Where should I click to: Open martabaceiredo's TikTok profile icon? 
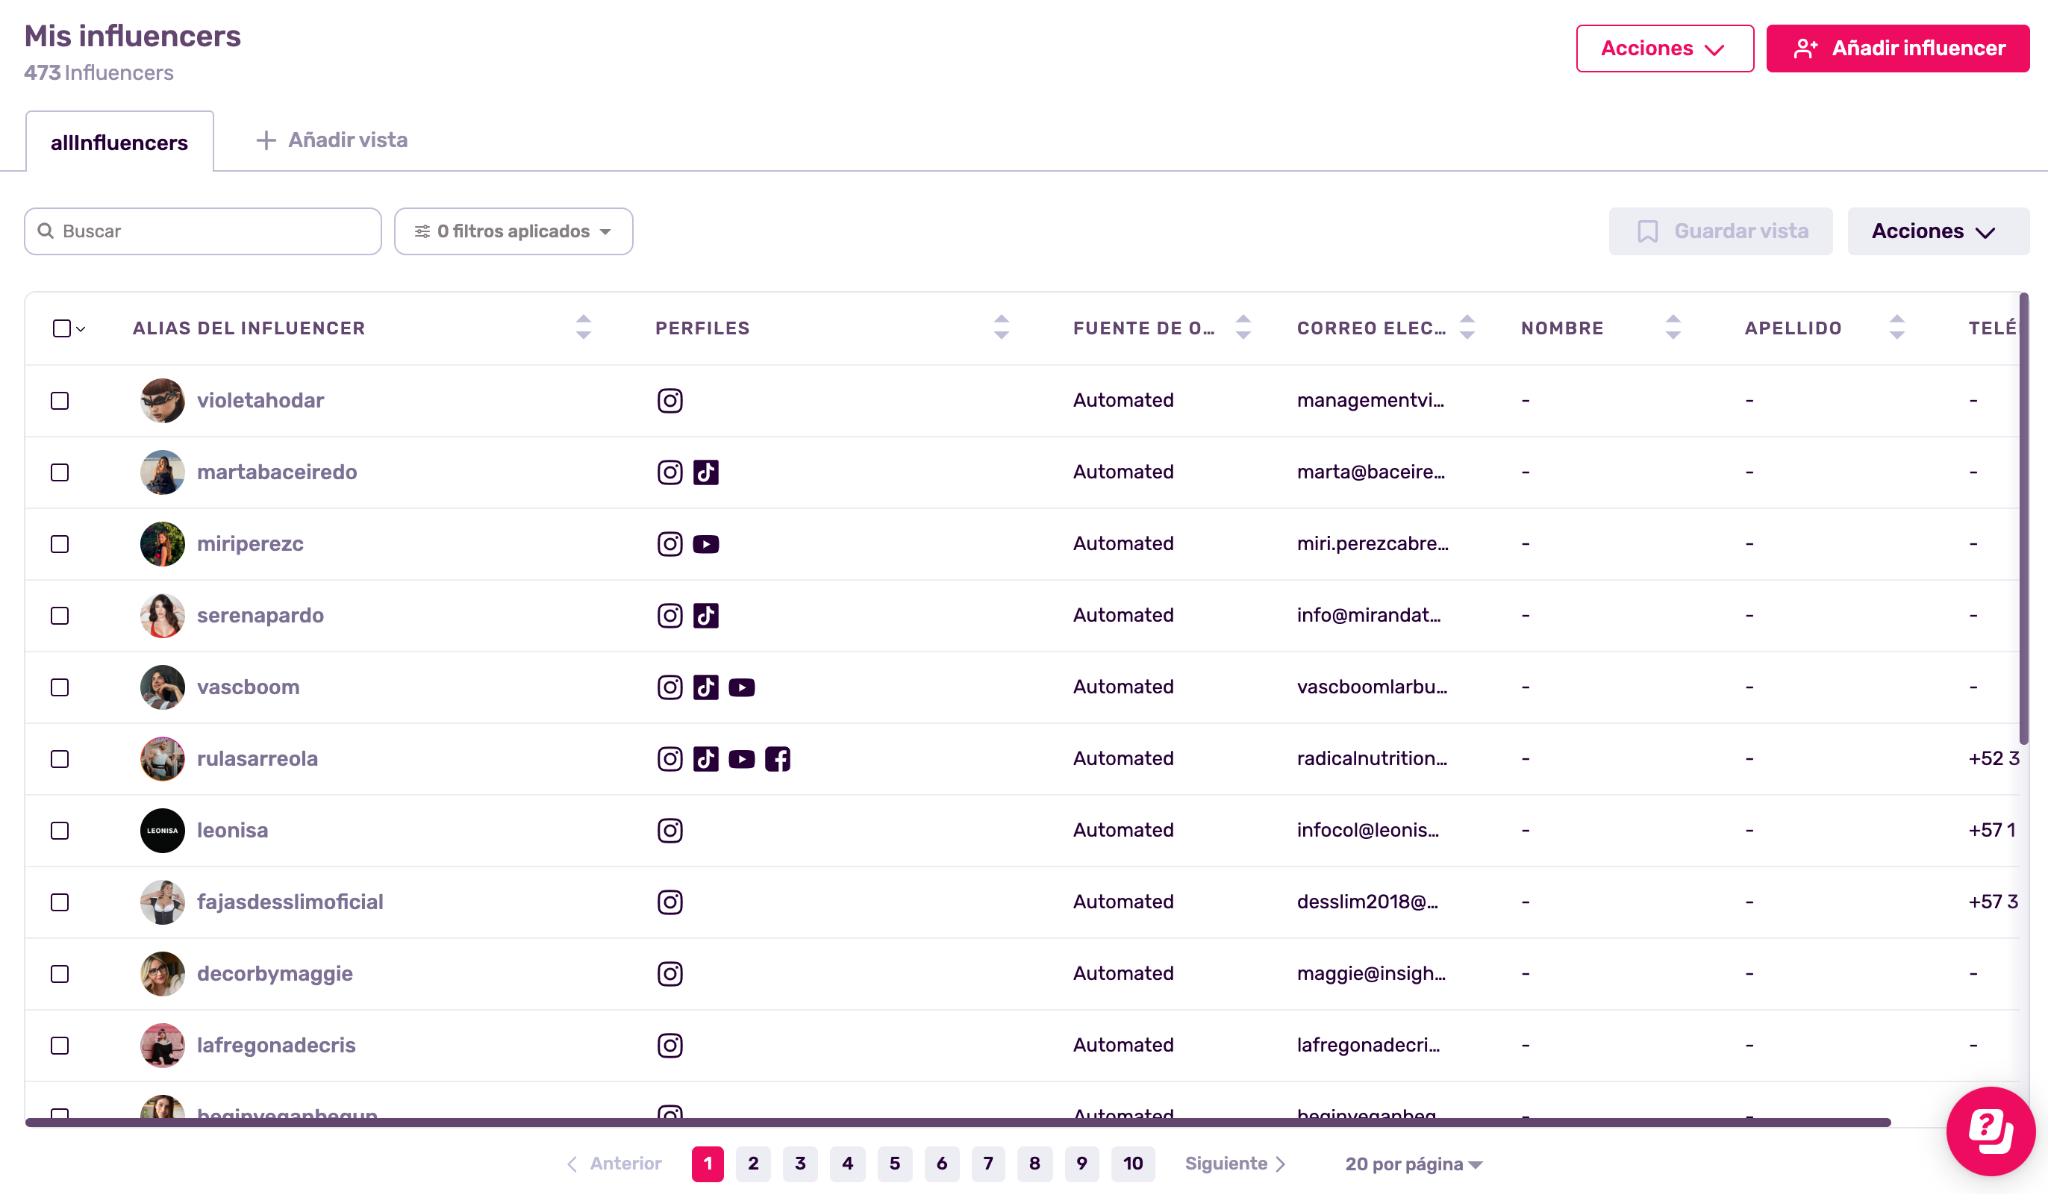tap(706, 472)
